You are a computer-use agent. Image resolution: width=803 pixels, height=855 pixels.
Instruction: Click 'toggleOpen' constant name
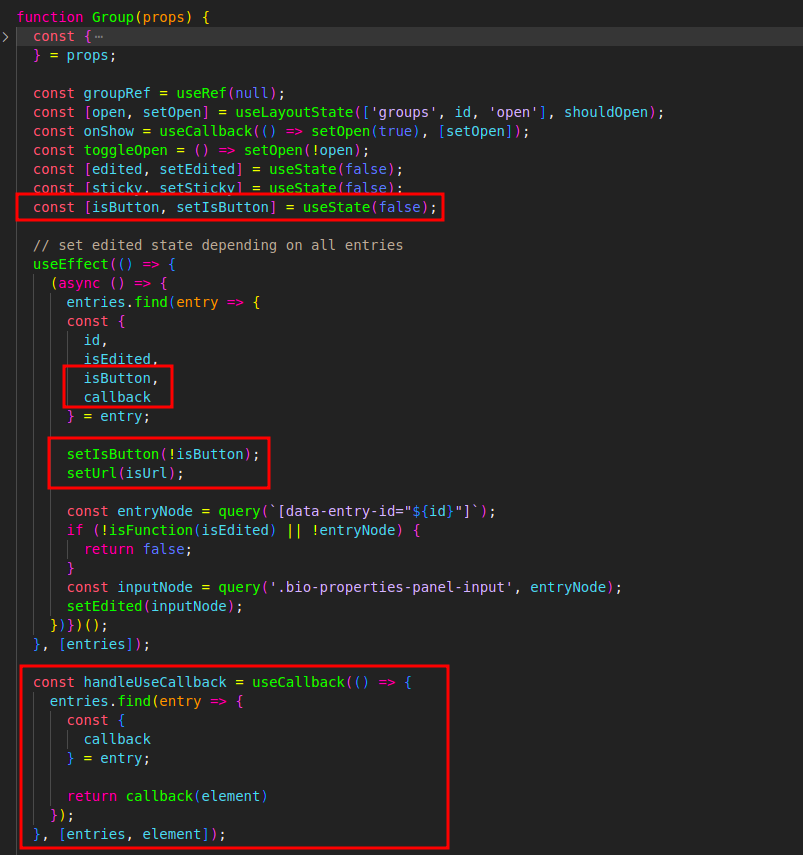125,150
